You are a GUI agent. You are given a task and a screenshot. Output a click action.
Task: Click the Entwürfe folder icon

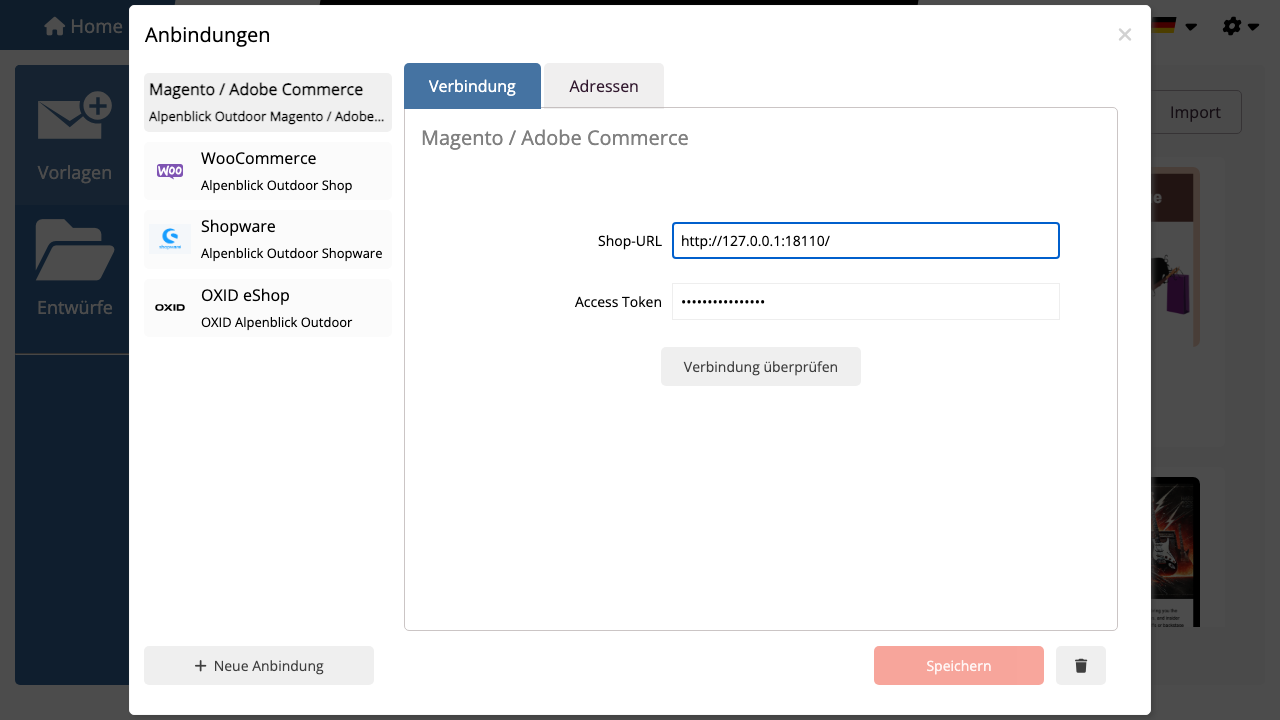(74, 250)
